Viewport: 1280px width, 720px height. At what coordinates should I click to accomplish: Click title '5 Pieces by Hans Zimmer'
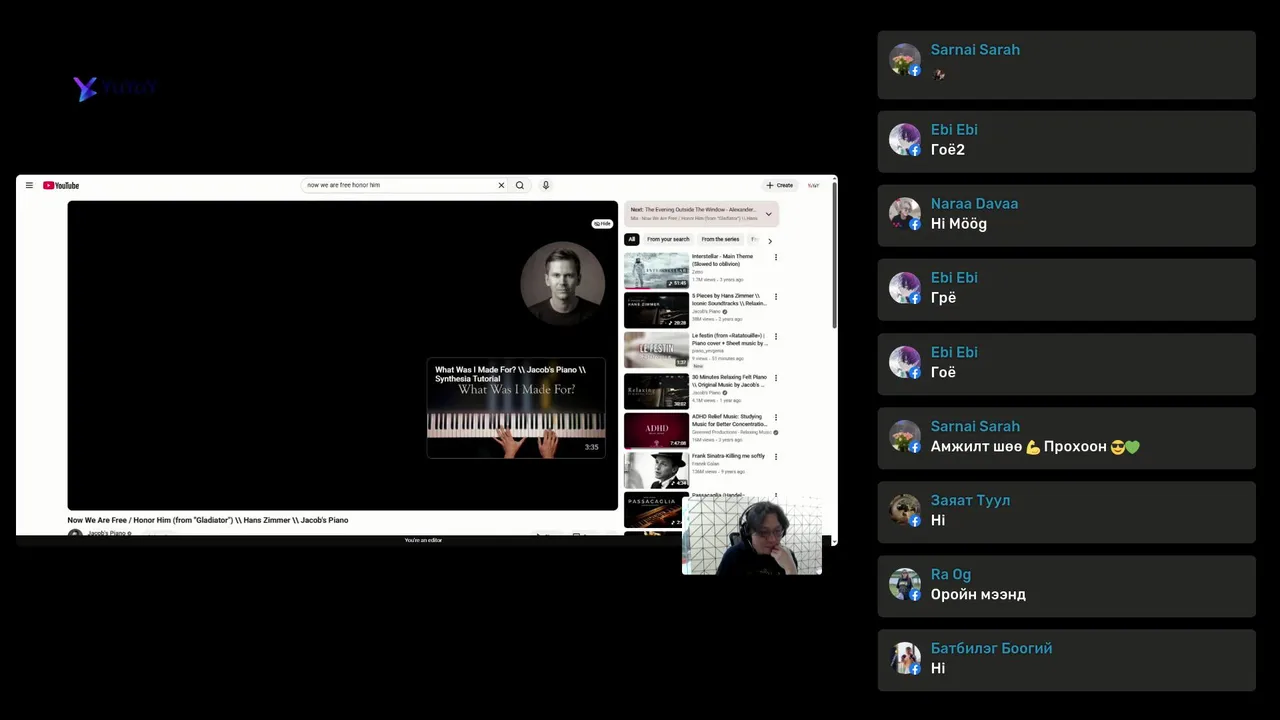tap(729, 300)
